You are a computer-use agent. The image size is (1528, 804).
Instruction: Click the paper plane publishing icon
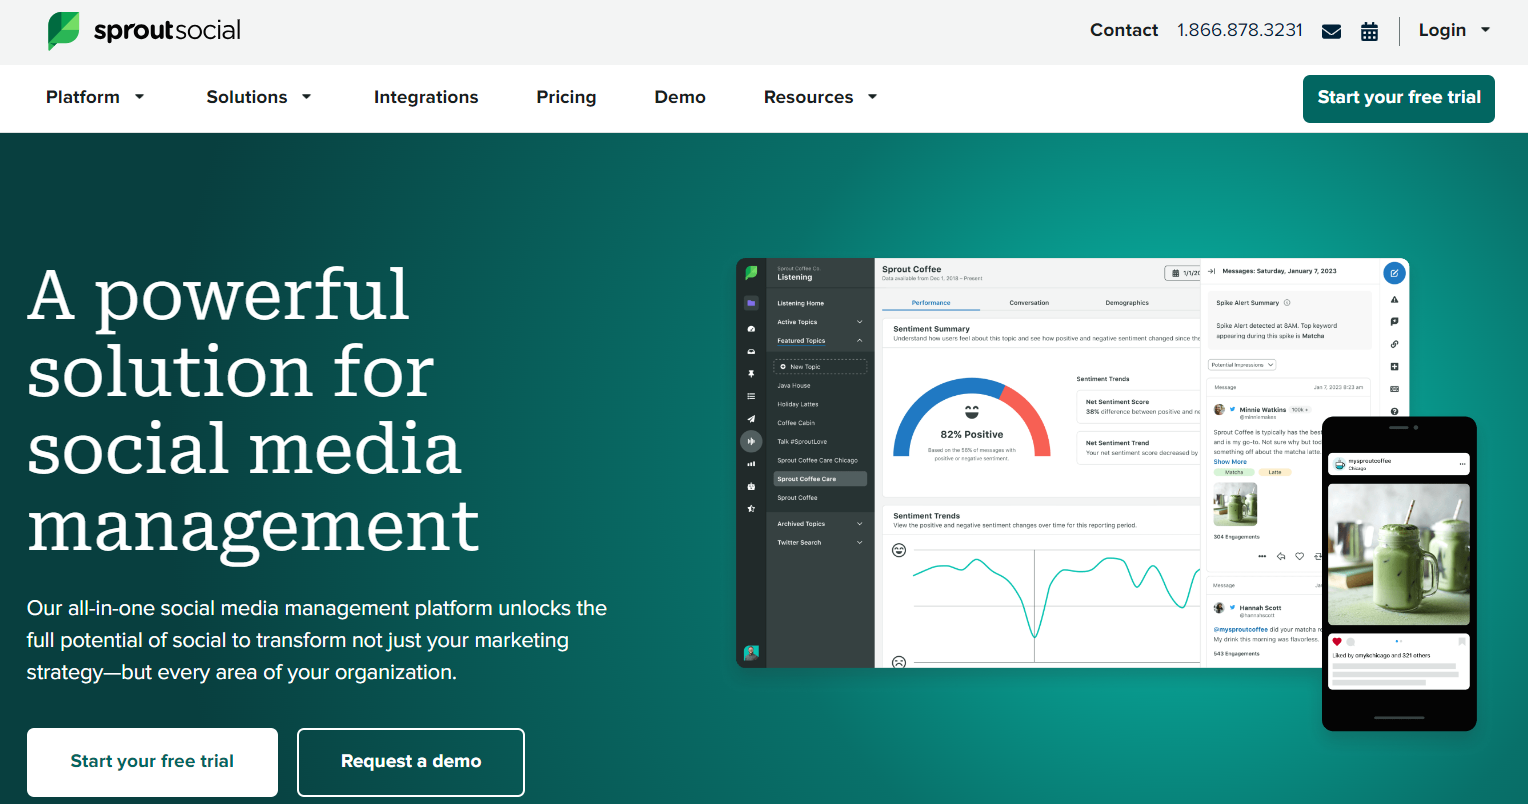pos(751,419)
